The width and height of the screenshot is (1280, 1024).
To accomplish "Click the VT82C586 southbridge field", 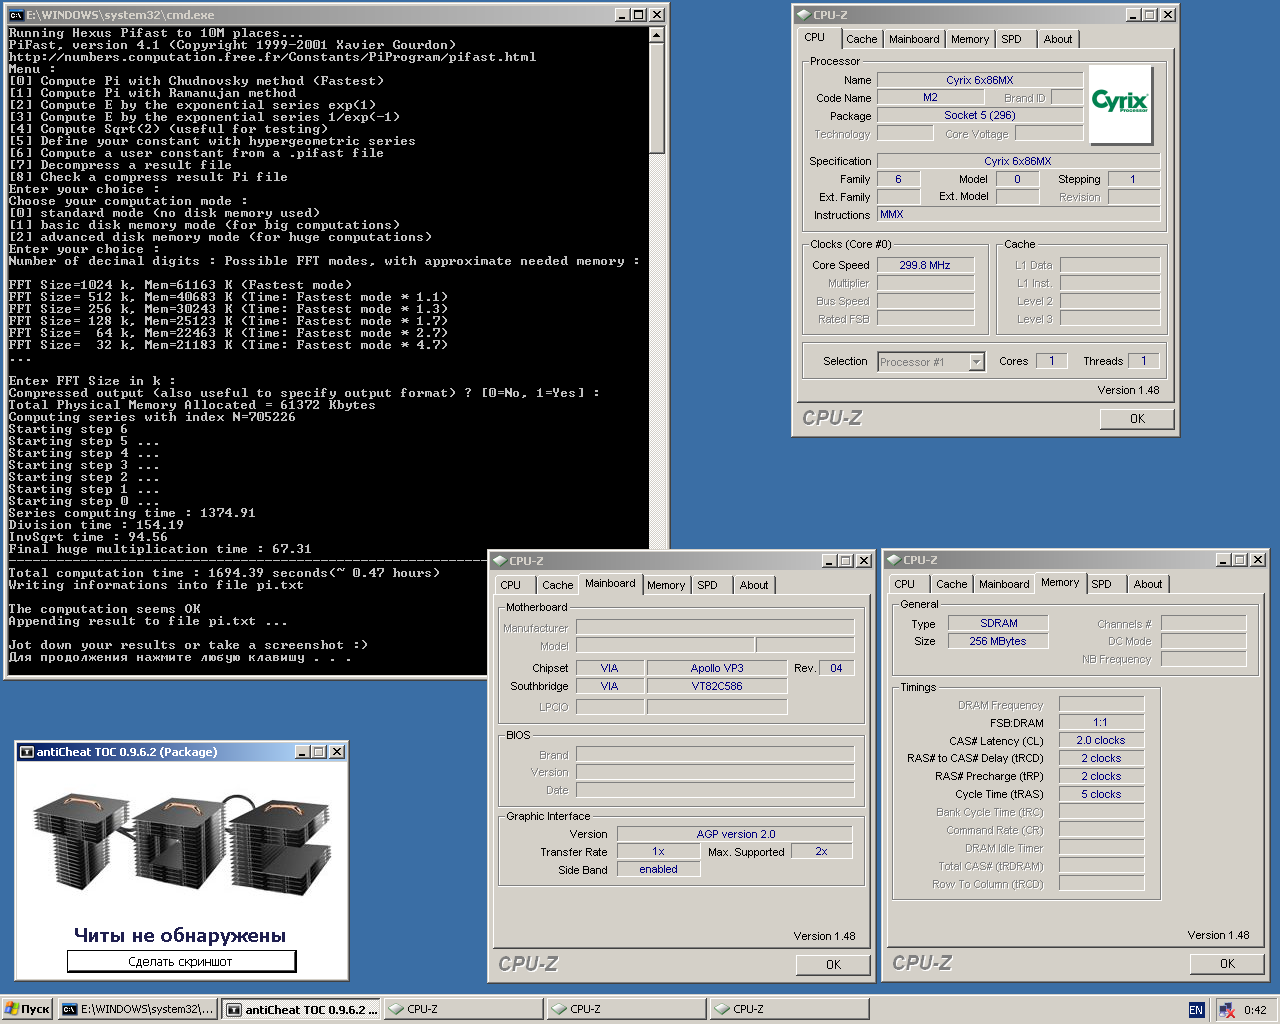I will (717, 686).
